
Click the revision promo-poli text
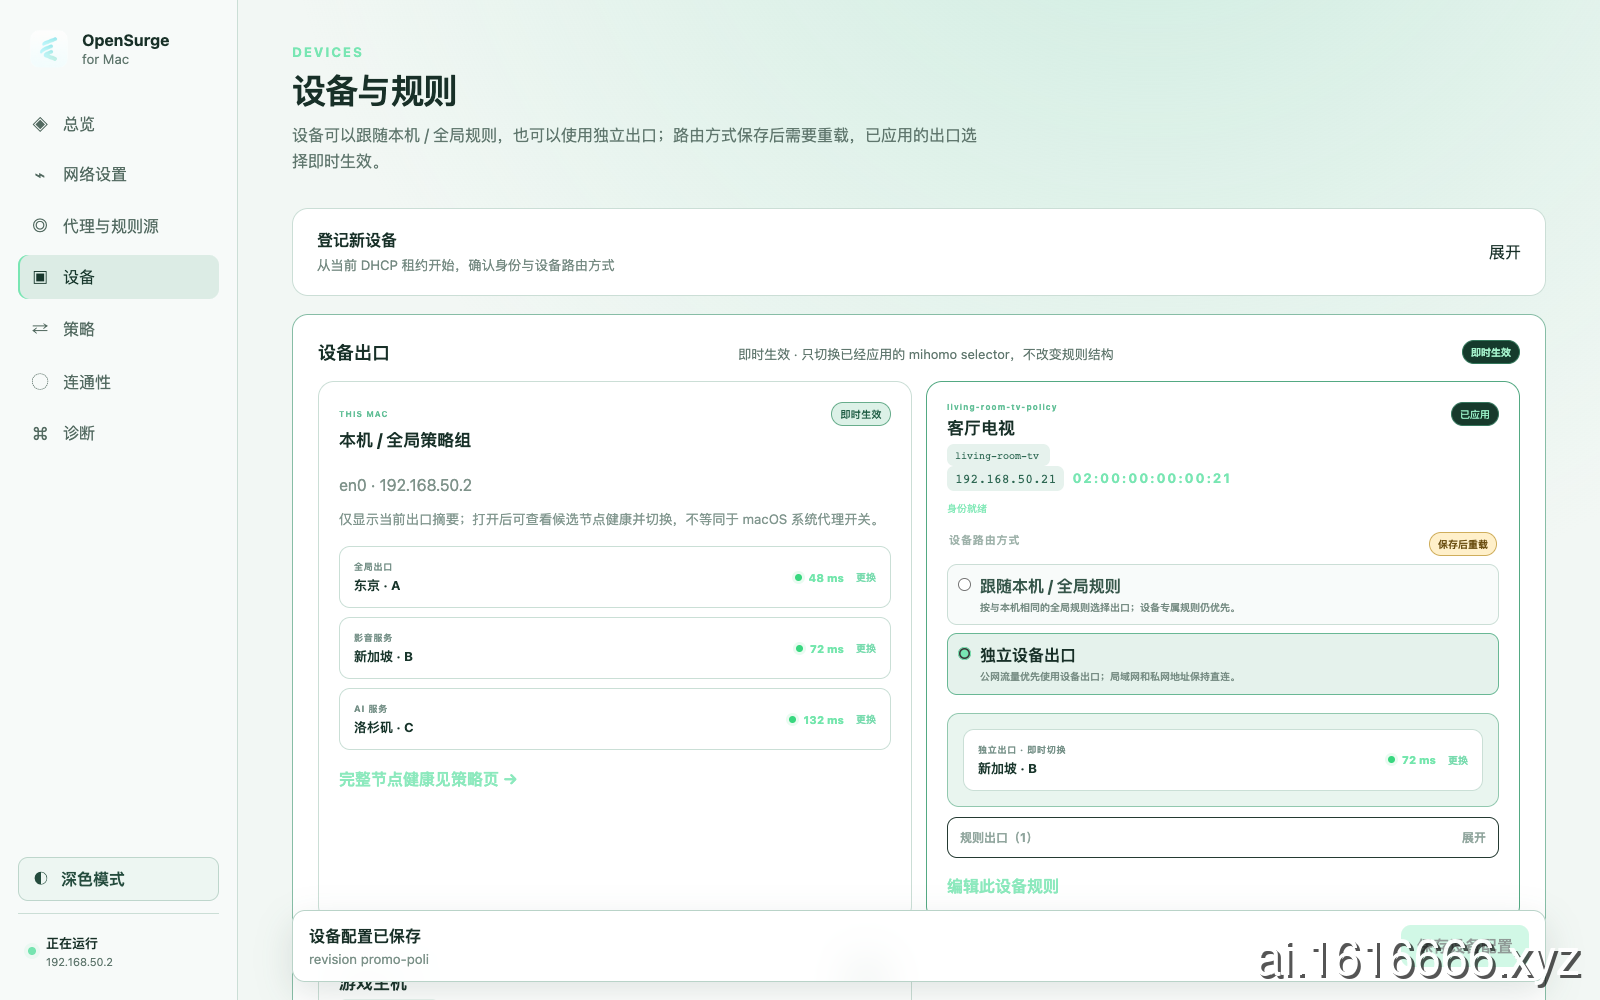[369, 960]
